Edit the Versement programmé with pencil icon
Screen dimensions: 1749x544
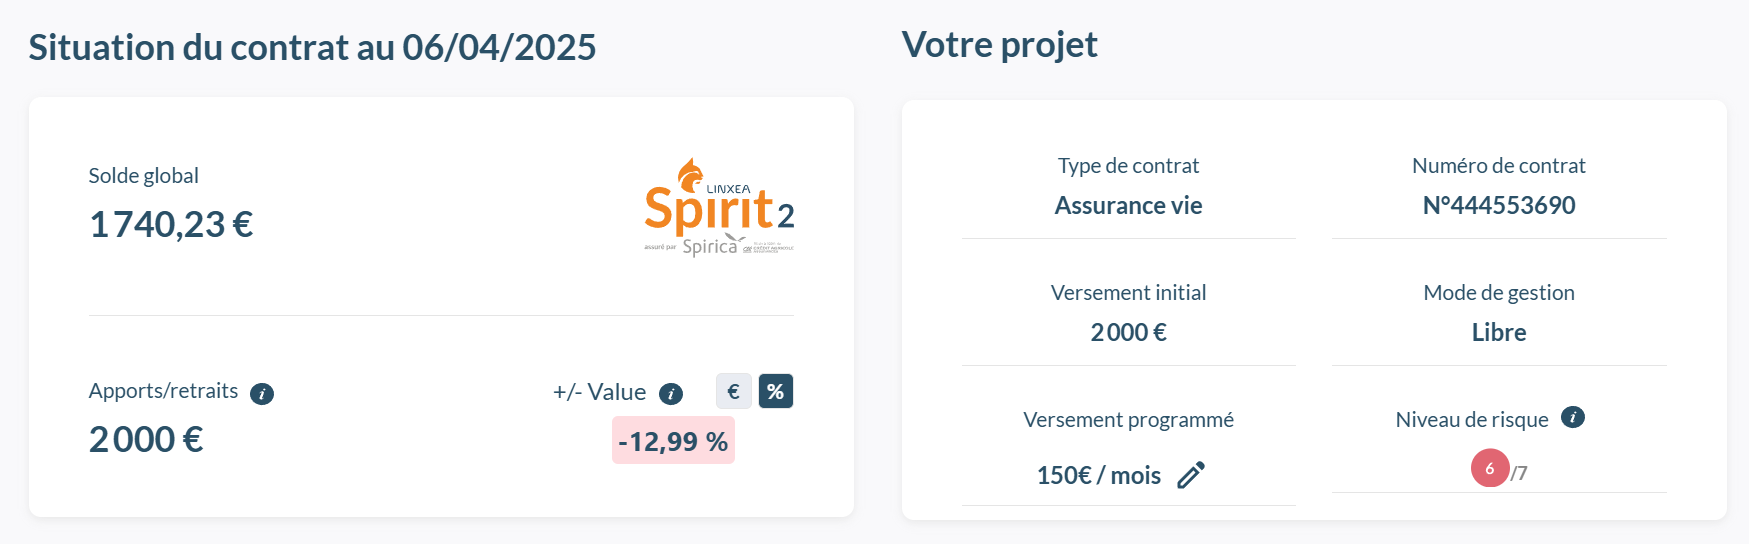tap(1191, 475)
